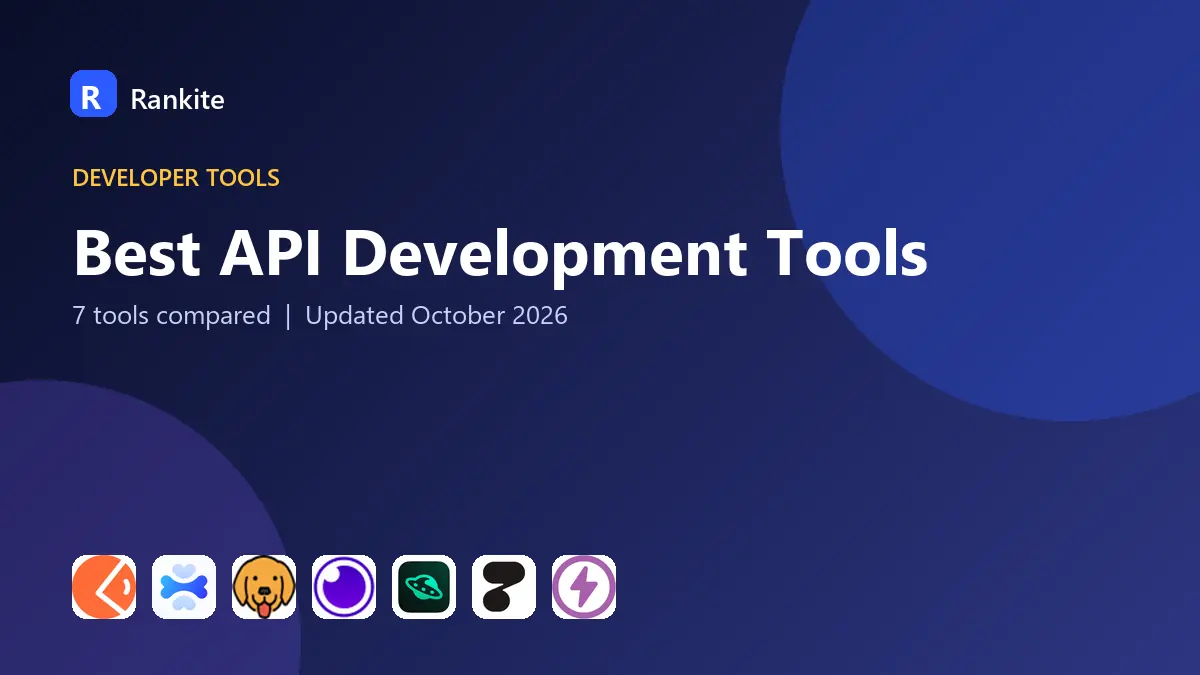Click the blue Rankite R logo icon
This screenshot has width=1200, height=675.
click(x=93, y=94)
